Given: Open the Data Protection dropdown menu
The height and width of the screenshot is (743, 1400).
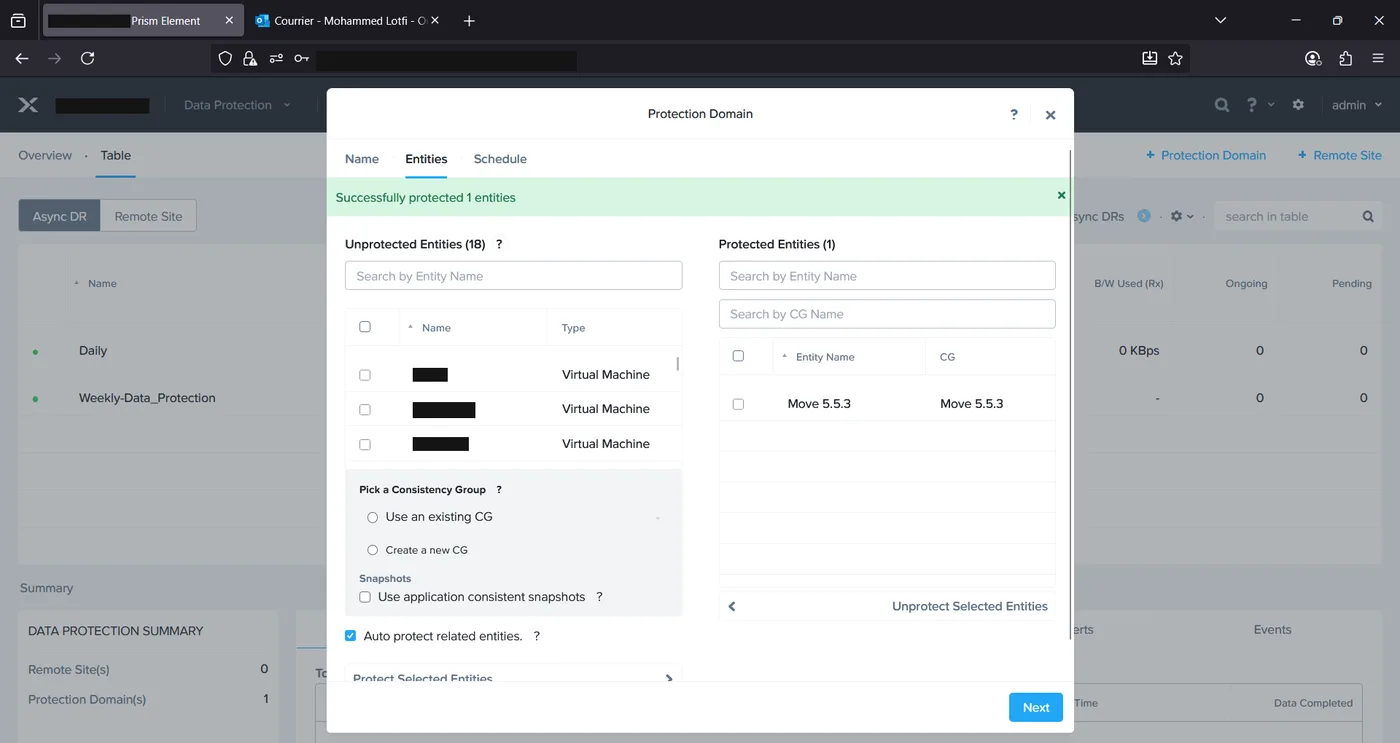Looking at the screenshot, I should coord(237,105).
